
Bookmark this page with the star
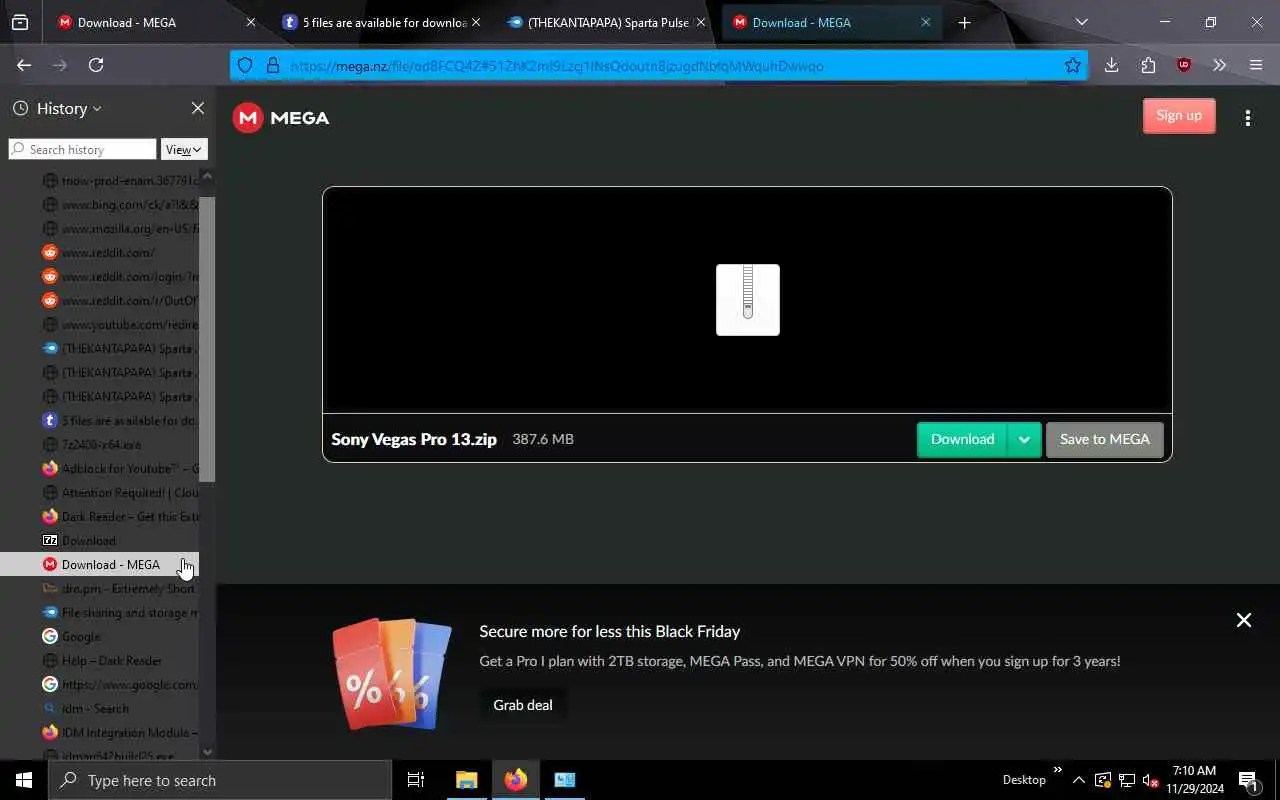coord(1073,65)
